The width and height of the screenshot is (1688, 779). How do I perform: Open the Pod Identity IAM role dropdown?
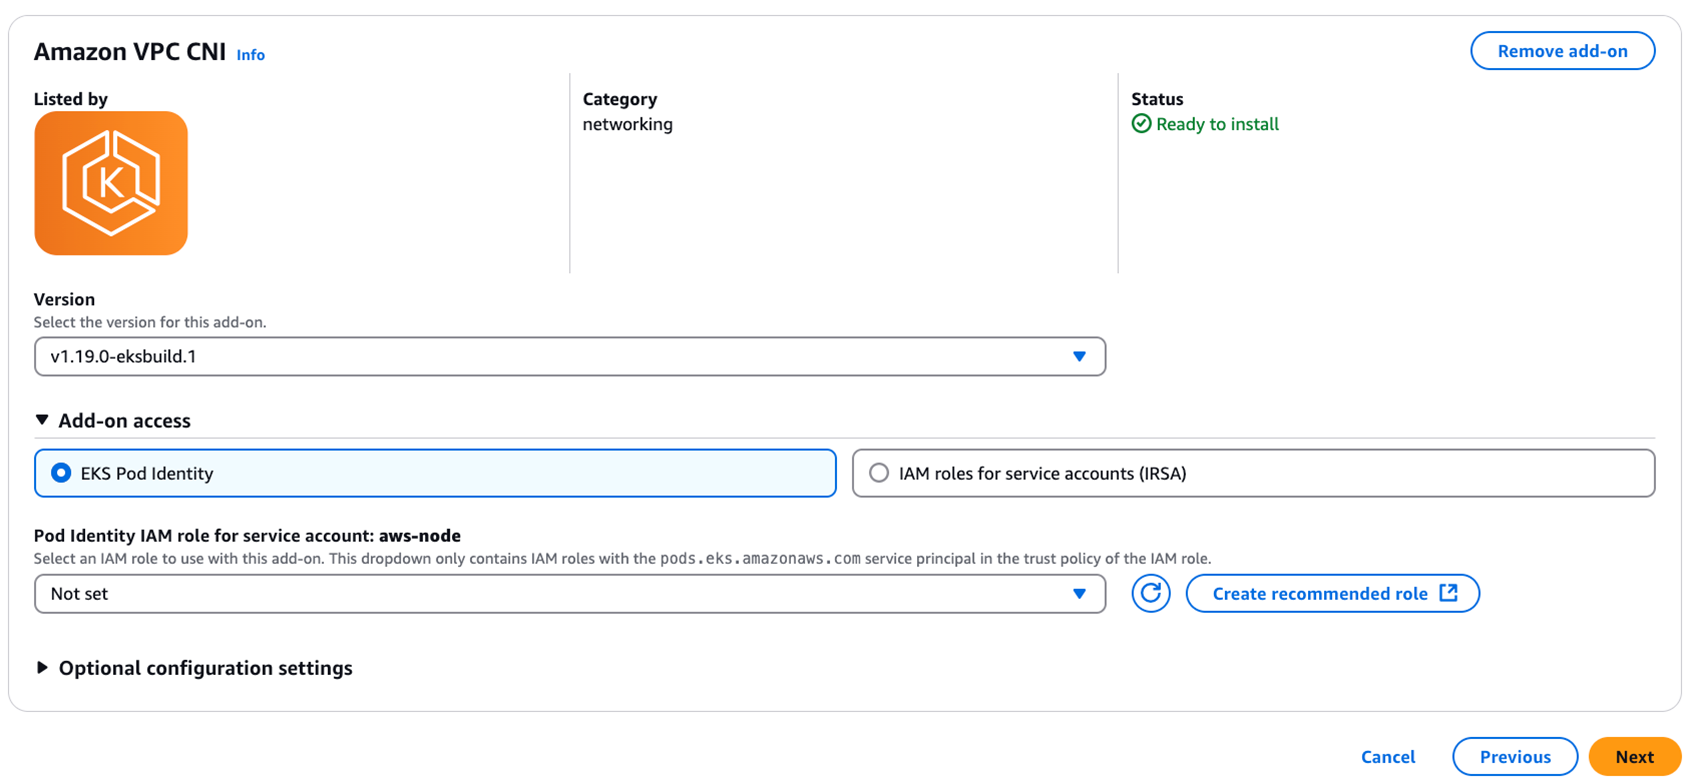coord(570,593)
